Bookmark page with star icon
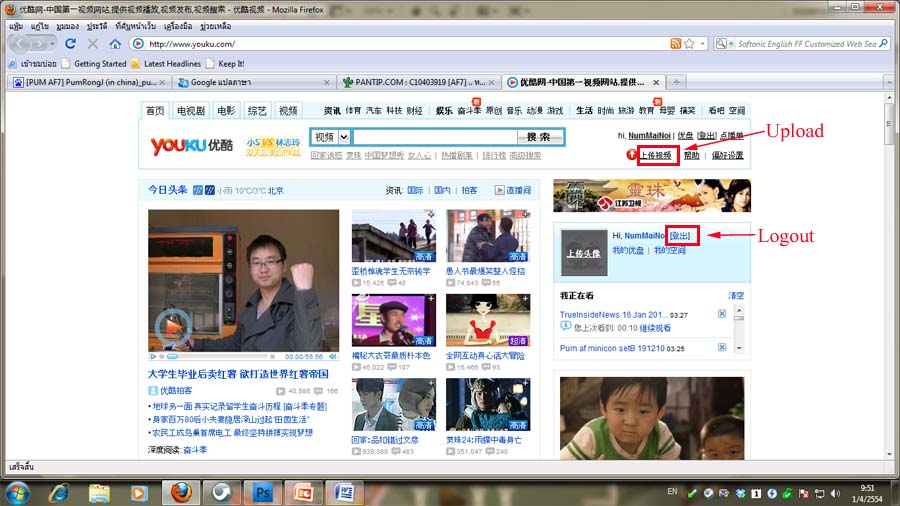This screenshot has width=900, height=506. tap(689, 44)
